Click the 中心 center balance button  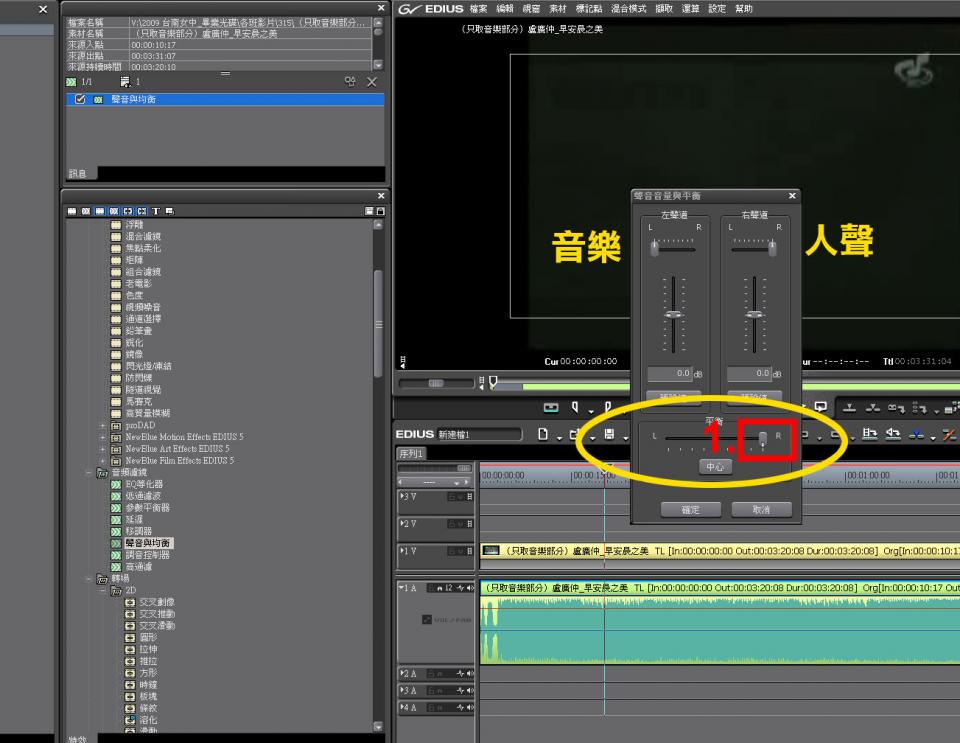tap(714, 466)
